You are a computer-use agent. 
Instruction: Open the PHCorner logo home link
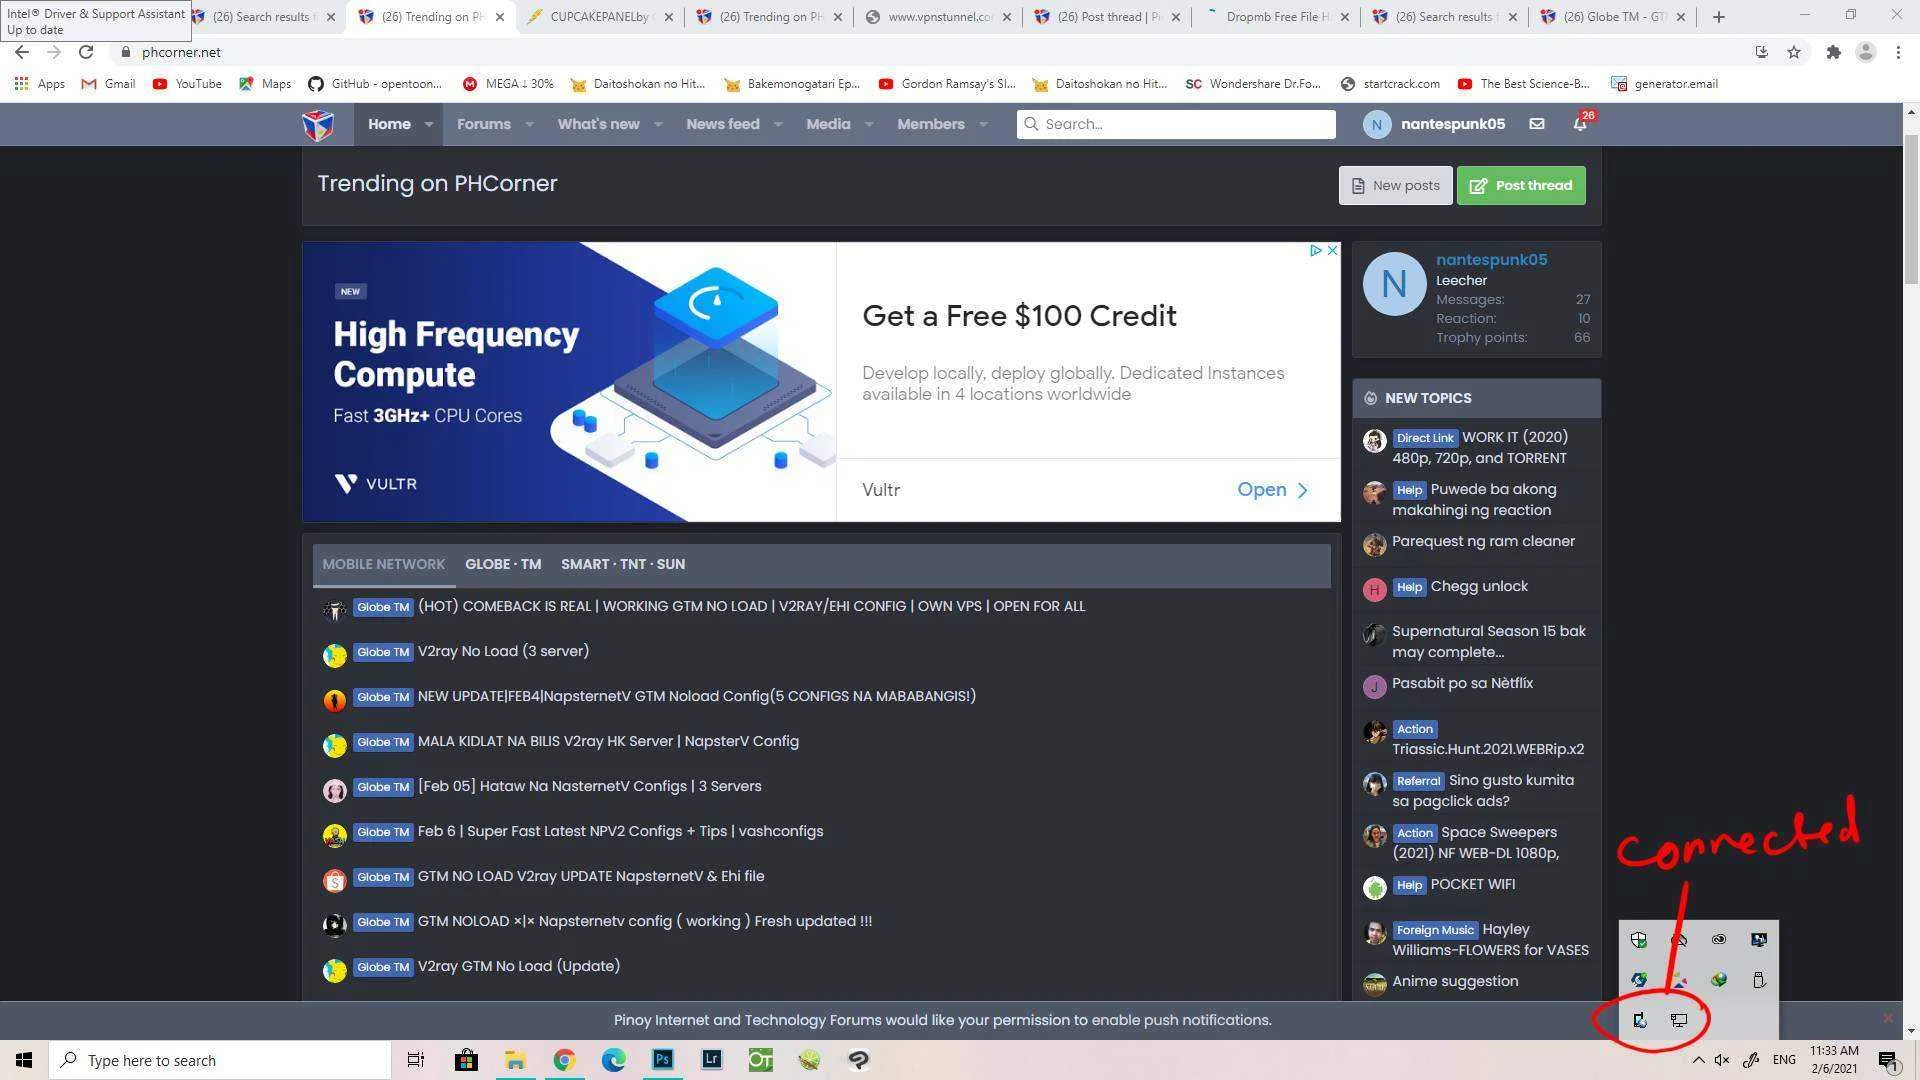318,125
